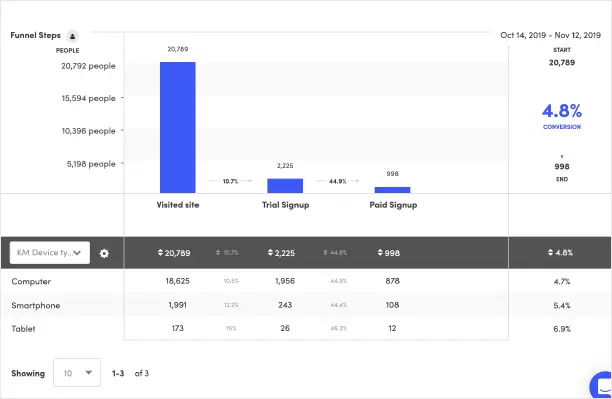This screenshot has width=612, height=399.
Task: Sort by the 998 Paid Signup column
Action: click(x=389, y=253)
